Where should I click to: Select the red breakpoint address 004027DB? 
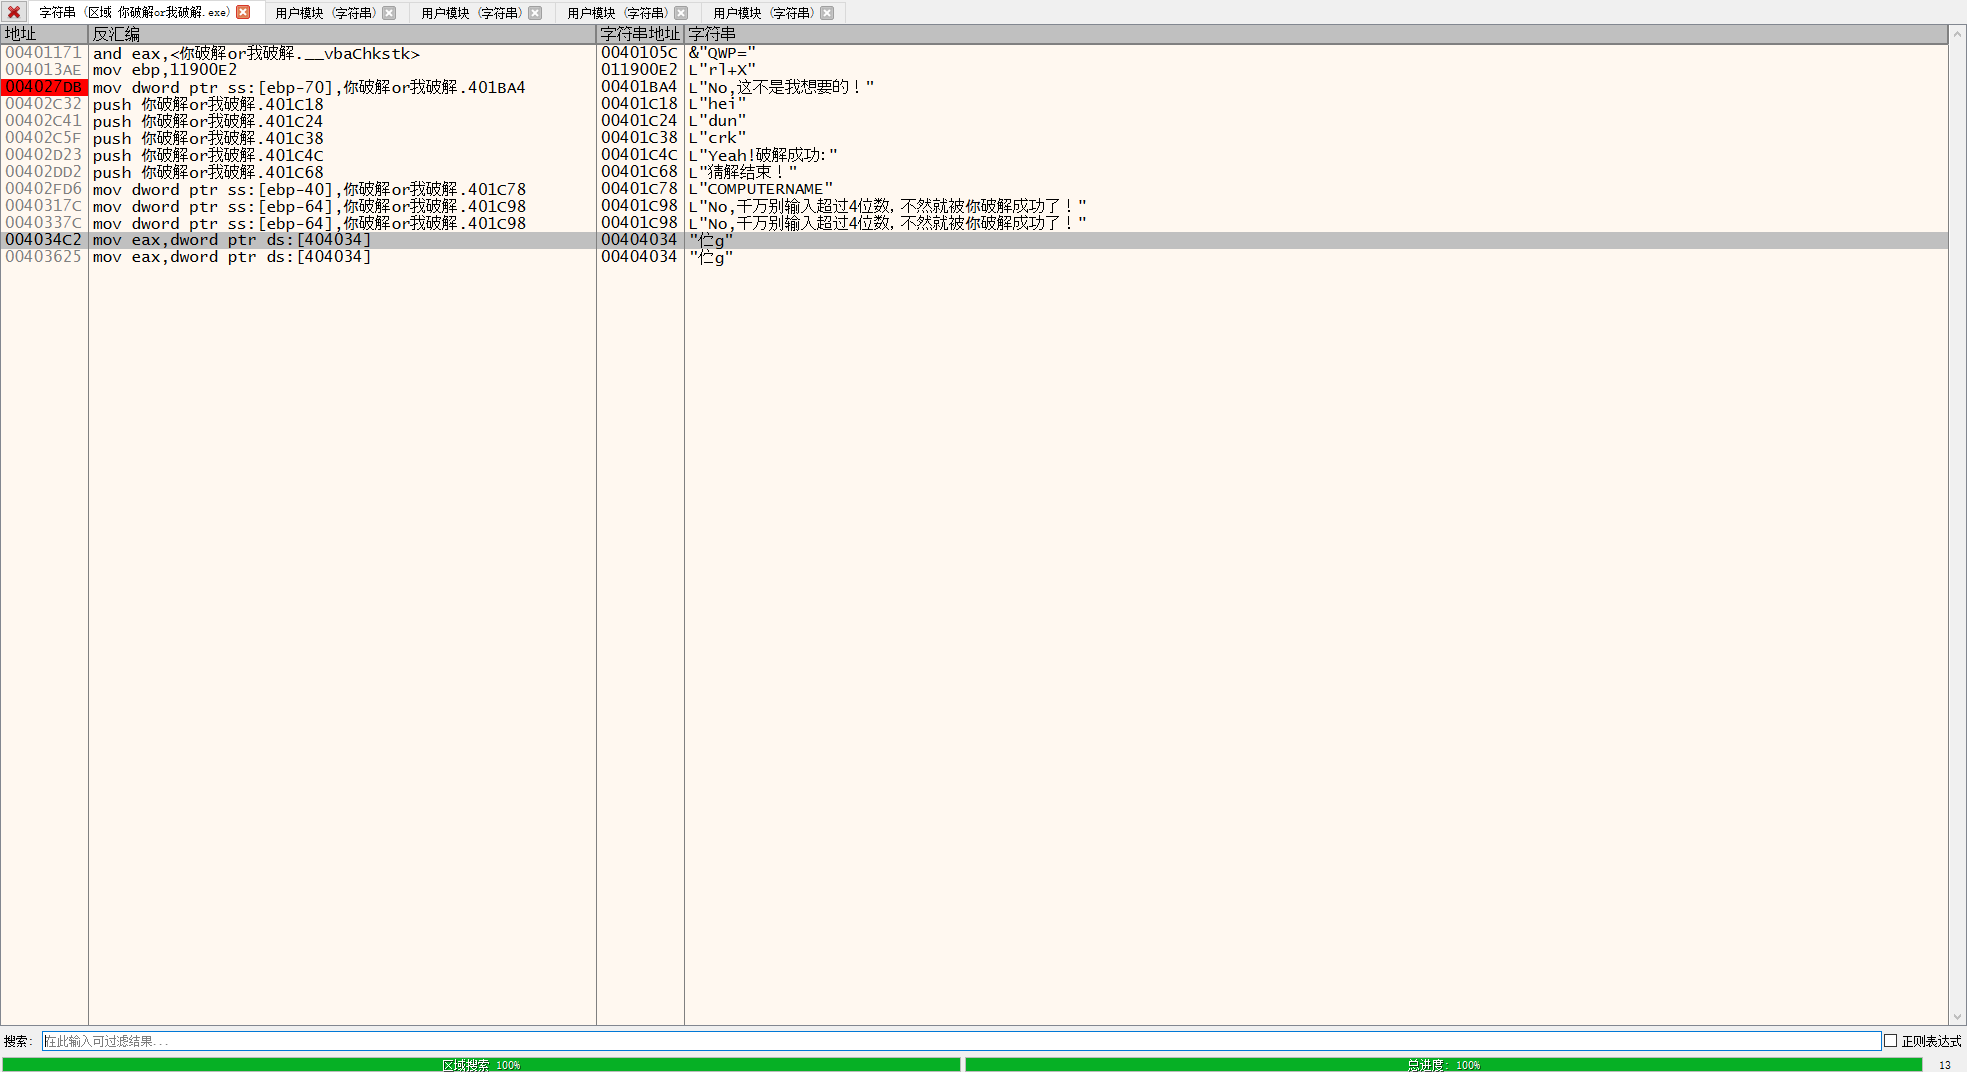(x=44, y=87)
